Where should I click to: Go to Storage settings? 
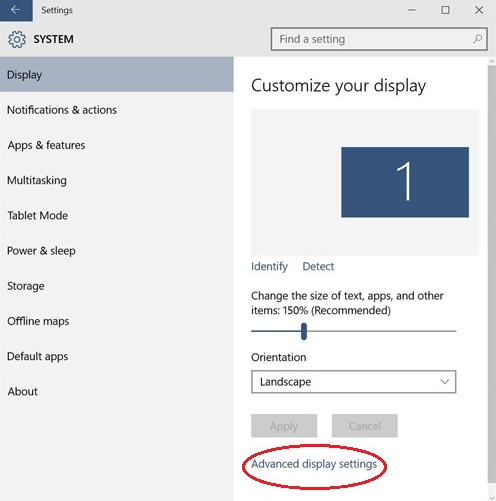(x=117, y=286)
